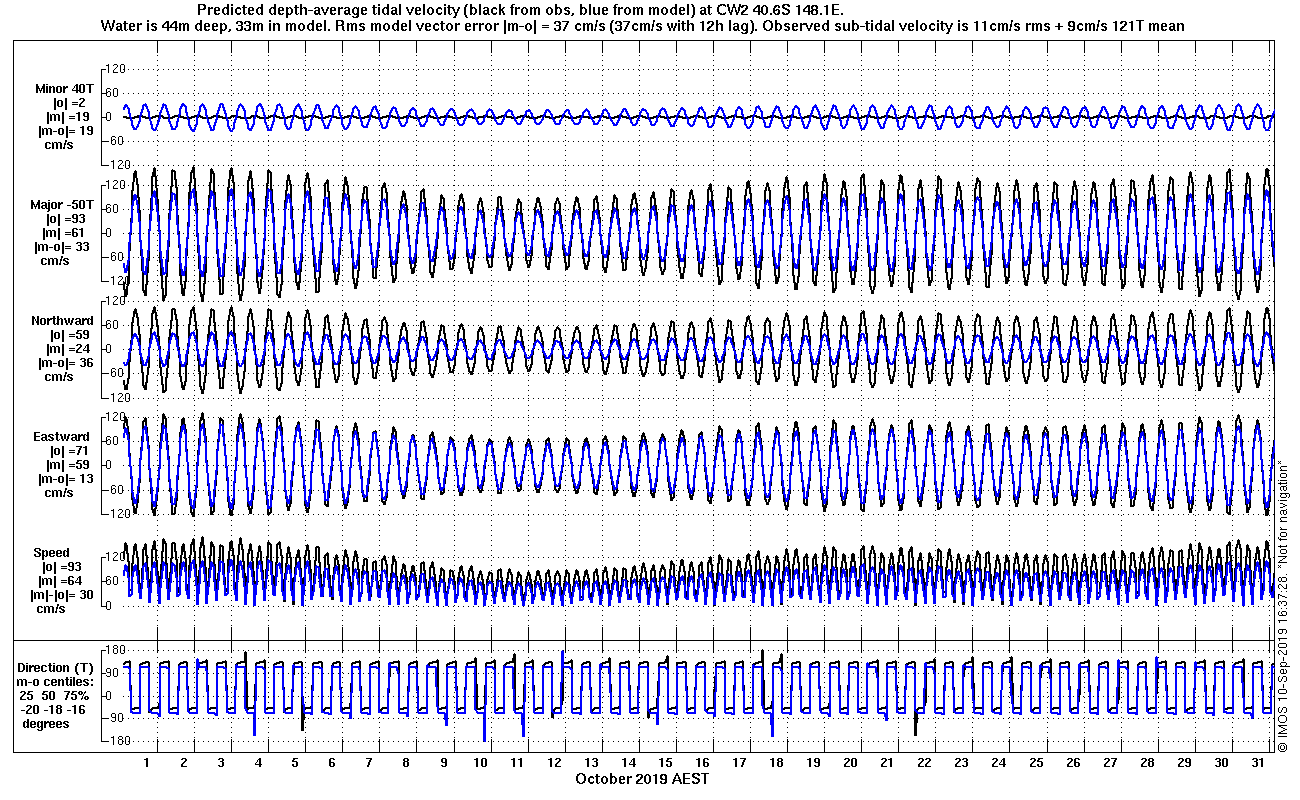This screenshot has width=1300, height=800.
Task: Click day '17' on the date axis
Action: pyautogui.click(x=739, y=763)
